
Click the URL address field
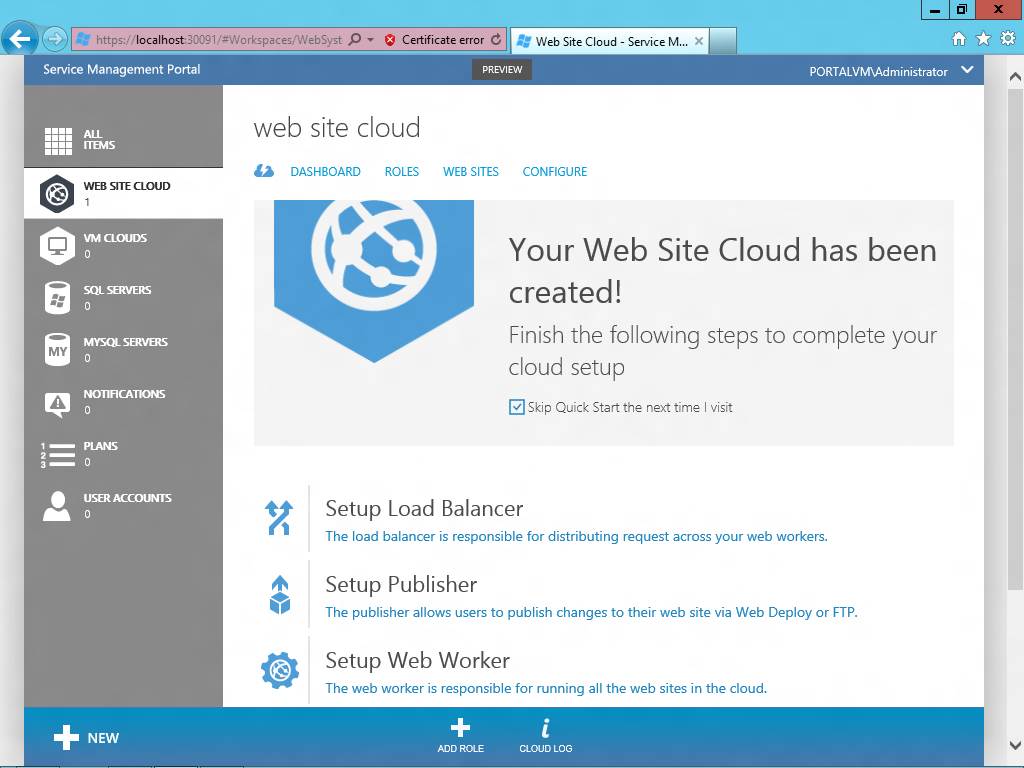pyautogui.click(x=218, y=40)
